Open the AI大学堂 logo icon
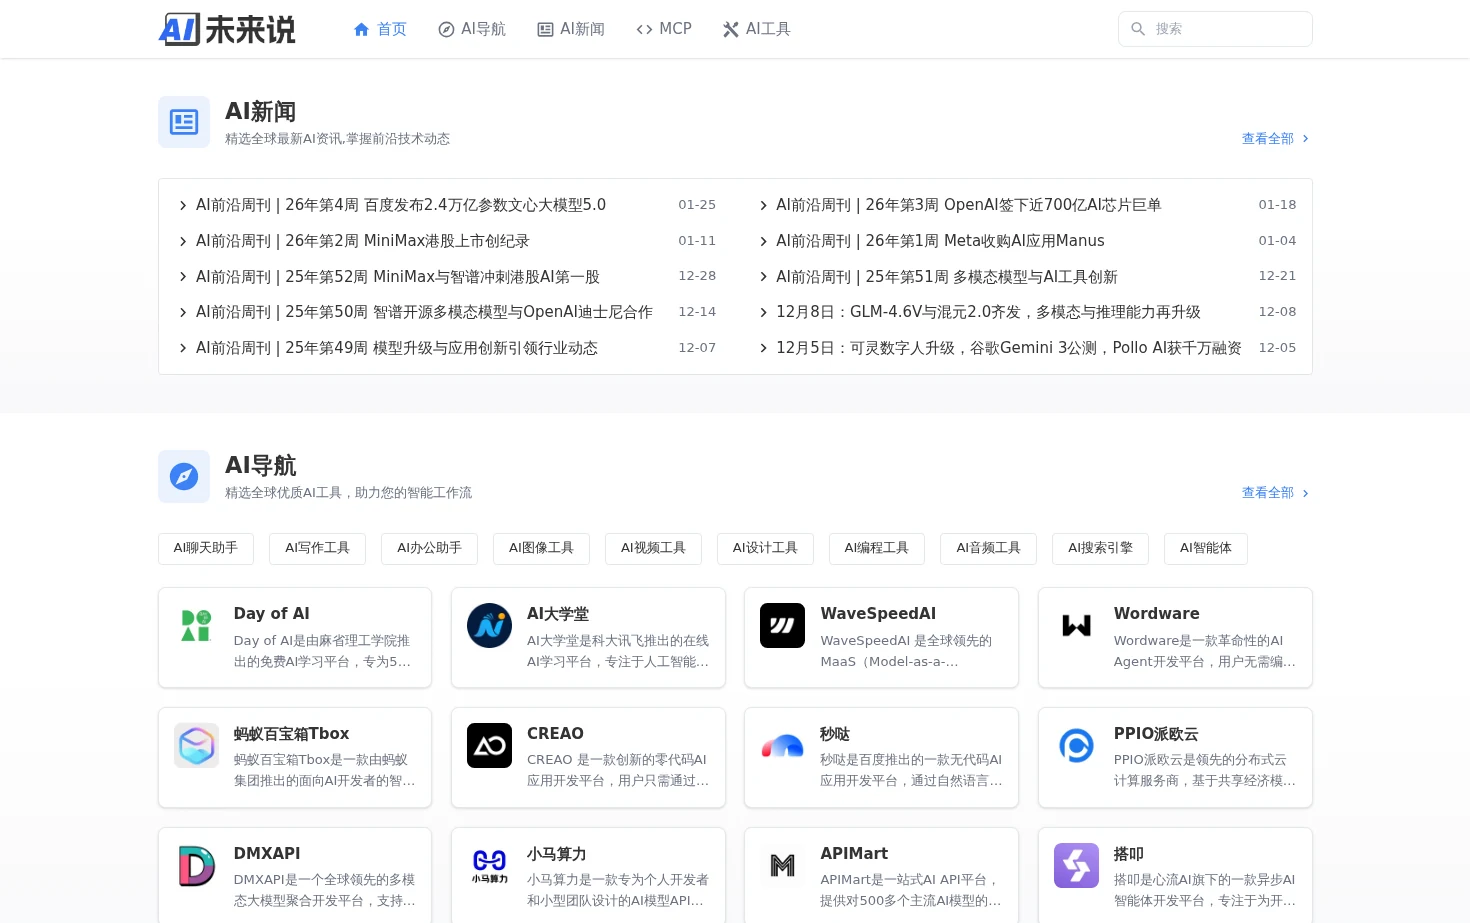The height and width of the screenshot is (923, 1470). click(490, 626)
